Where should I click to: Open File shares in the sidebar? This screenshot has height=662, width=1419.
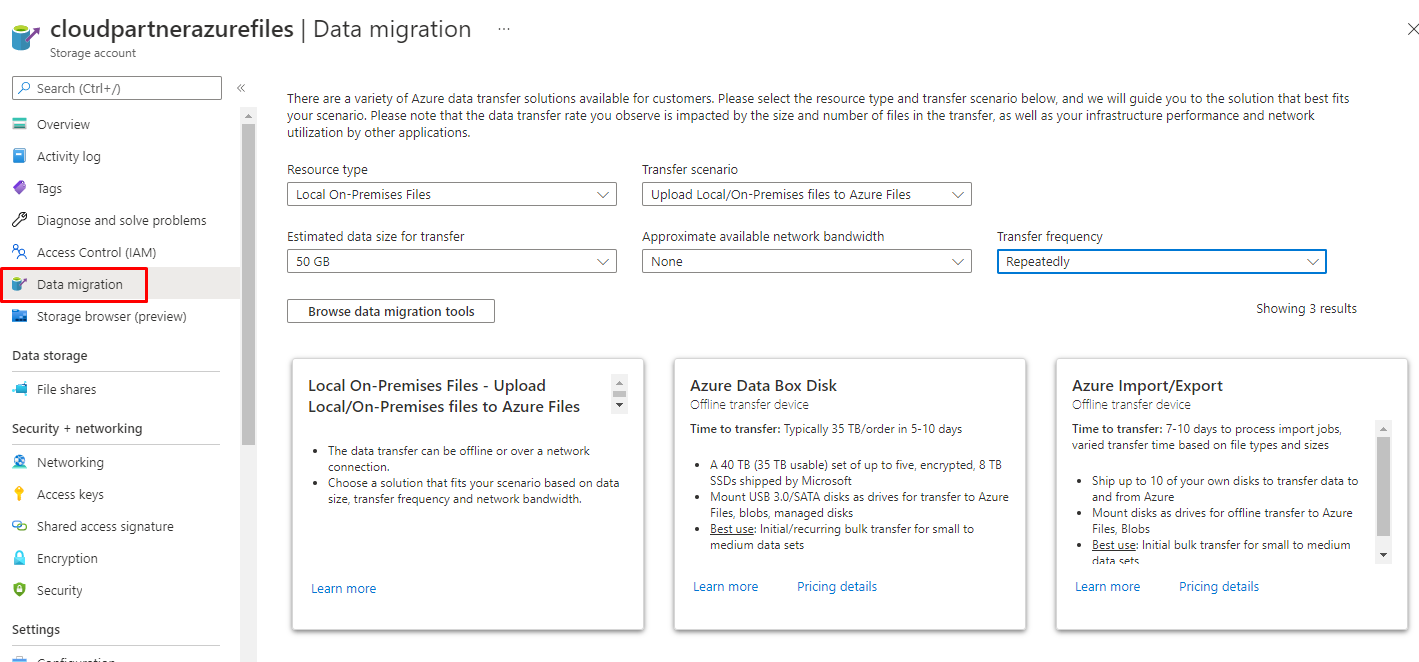(66, 389)
